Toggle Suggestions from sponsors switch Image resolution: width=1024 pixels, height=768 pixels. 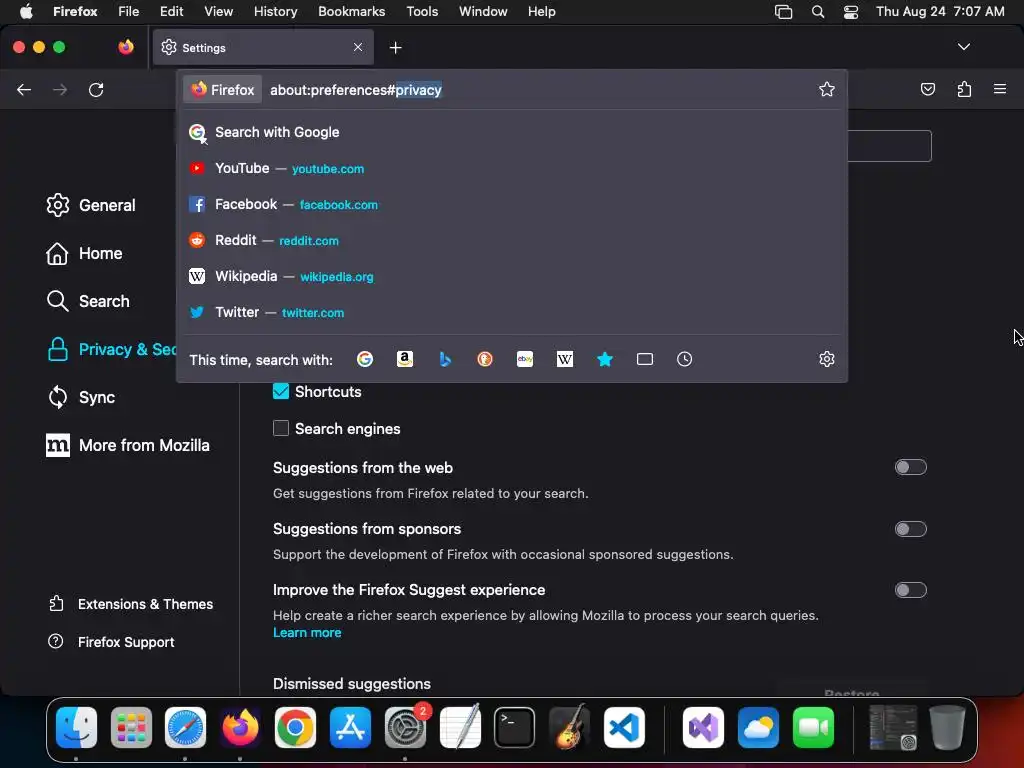tap(910, 529)
